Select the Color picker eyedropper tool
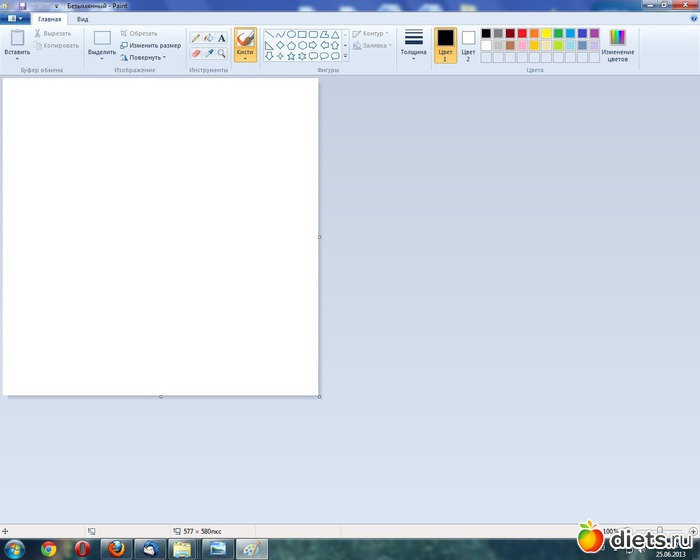 coord(209,53)
